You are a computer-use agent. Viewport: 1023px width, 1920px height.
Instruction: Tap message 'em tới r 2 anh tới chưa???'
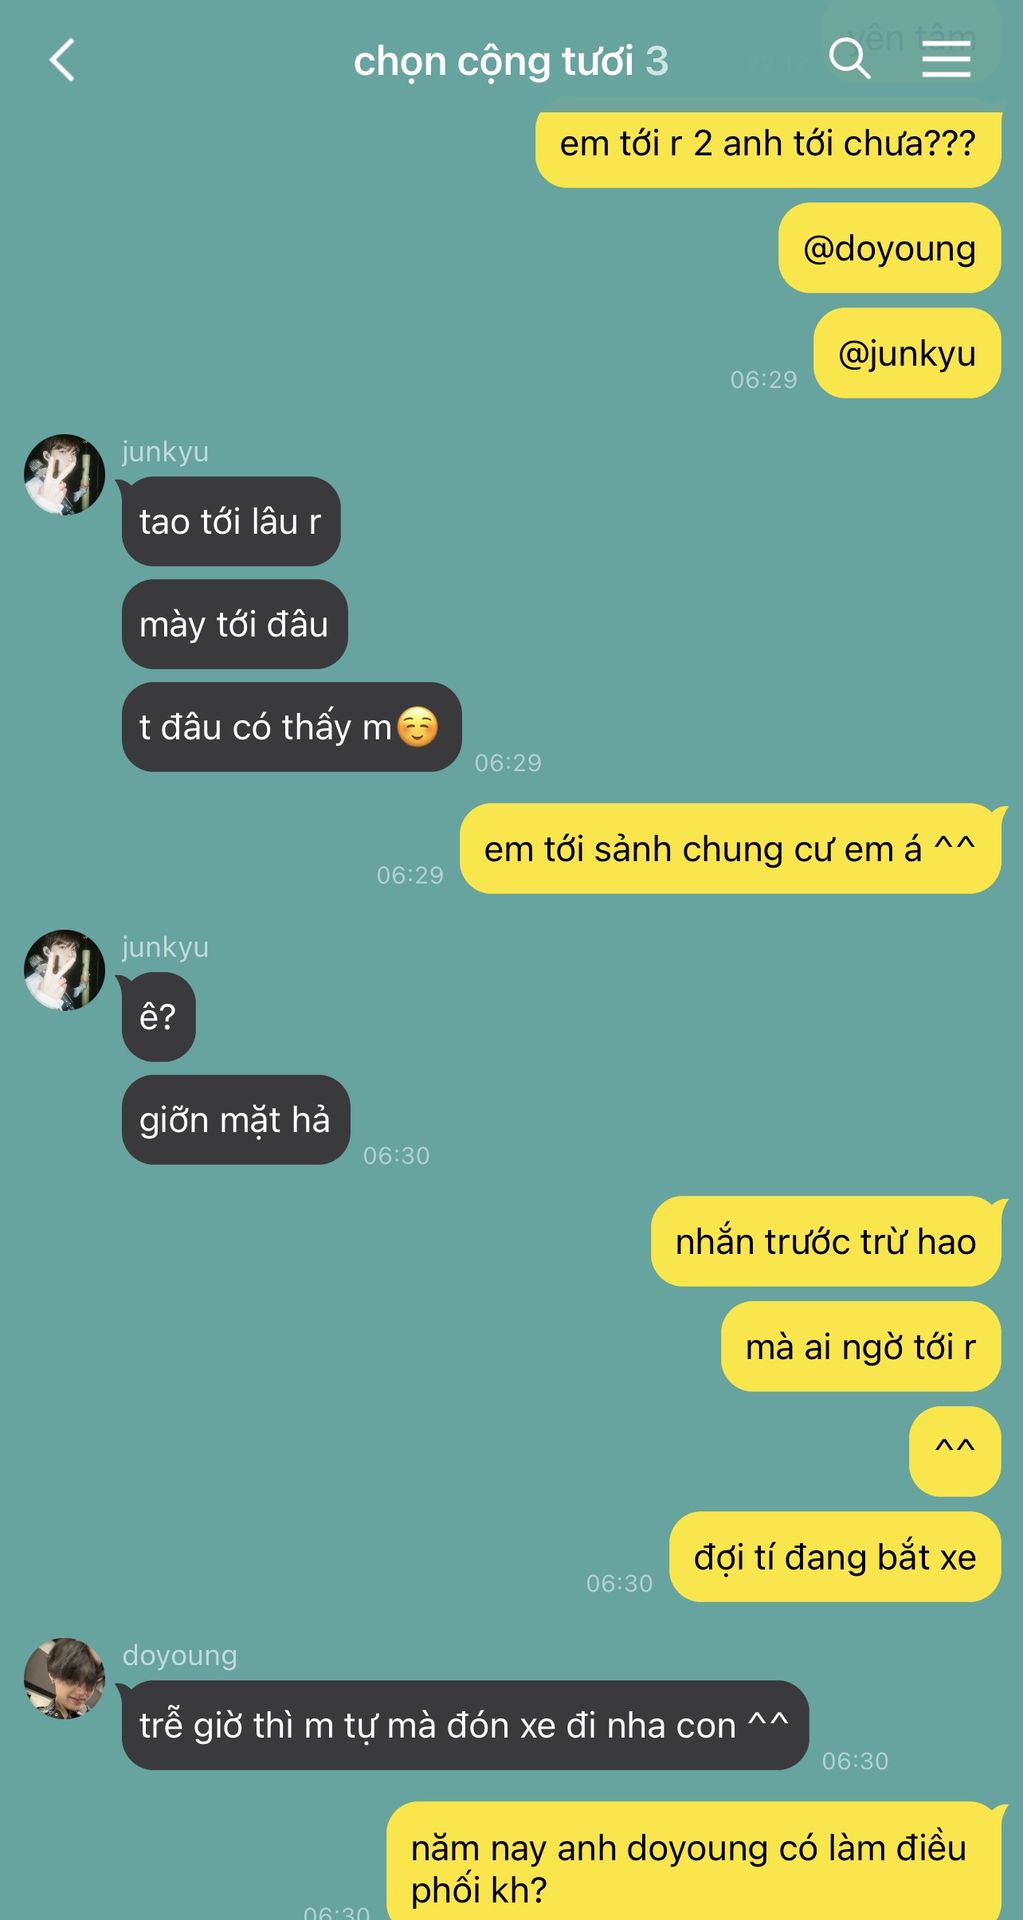[768, 146]
